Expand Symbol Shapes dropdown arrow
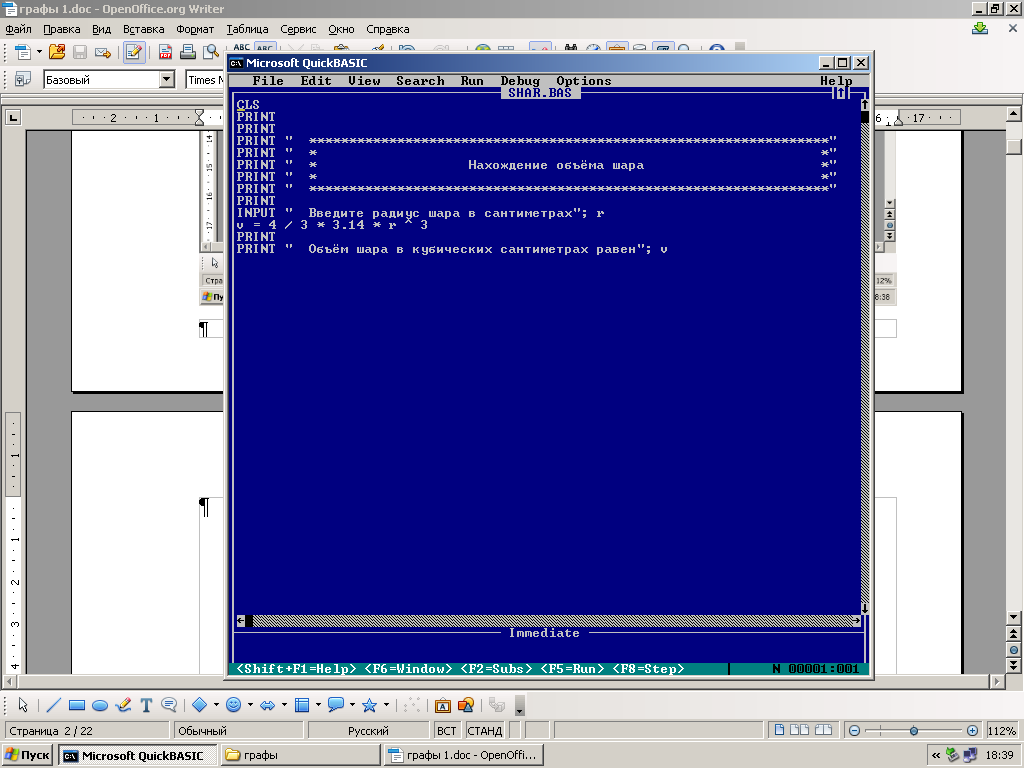Viewport: 1024px width, 768px height. pos(250,705)
